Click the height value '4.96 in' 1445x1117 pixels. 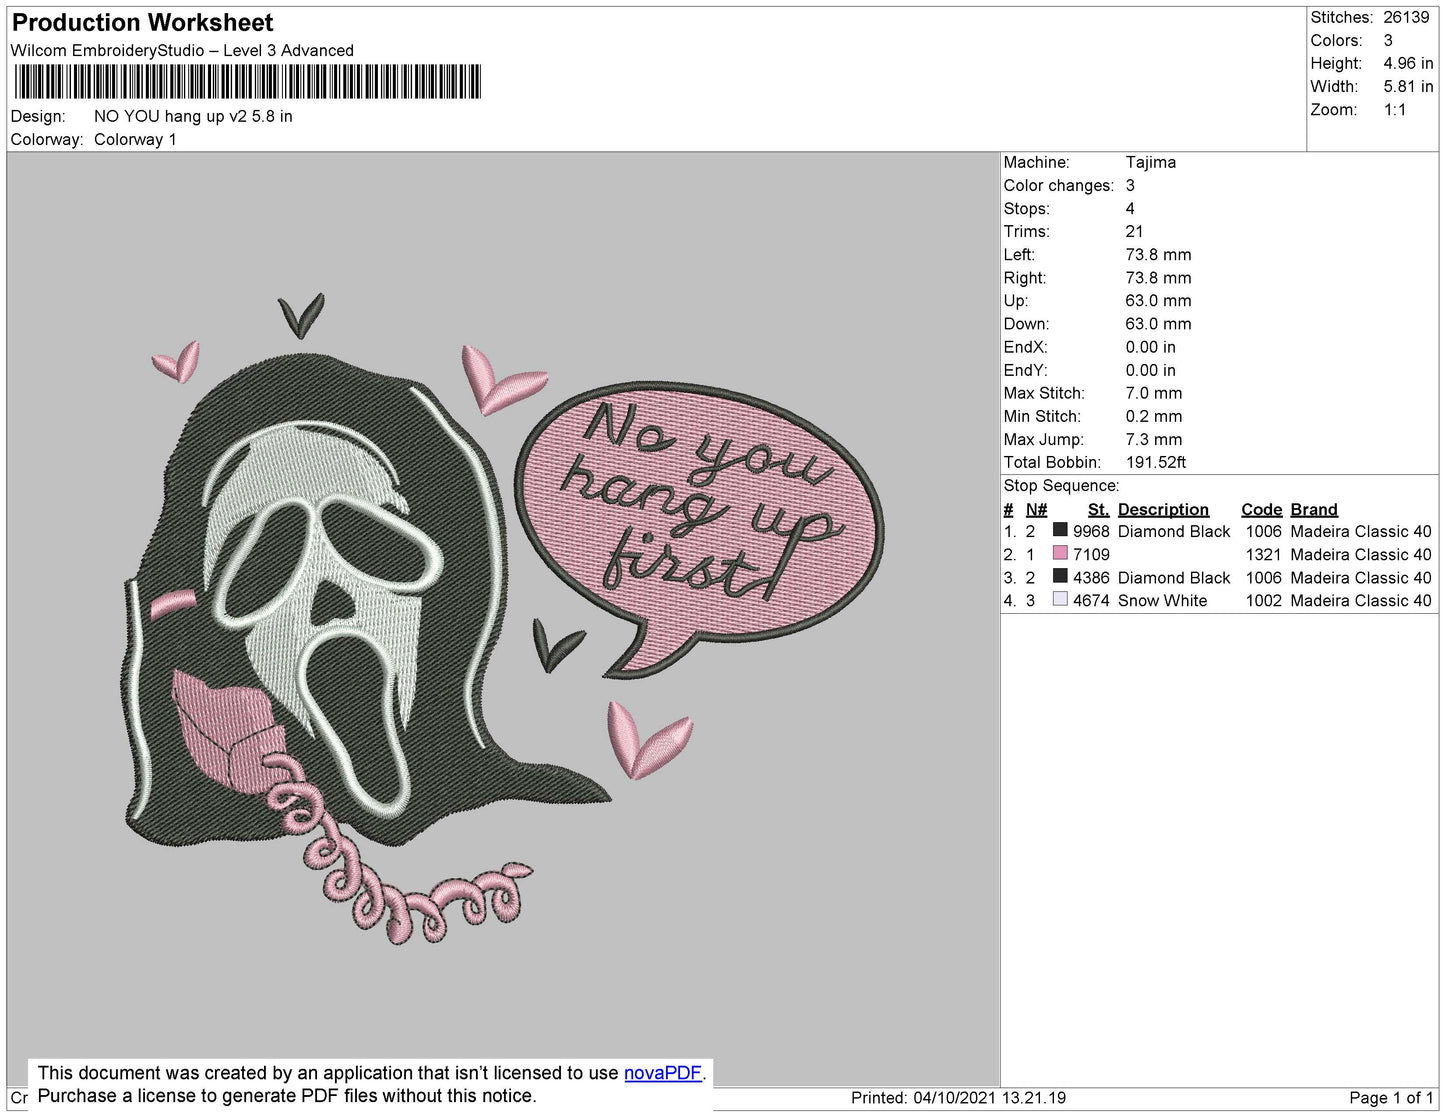point(1408,63)
